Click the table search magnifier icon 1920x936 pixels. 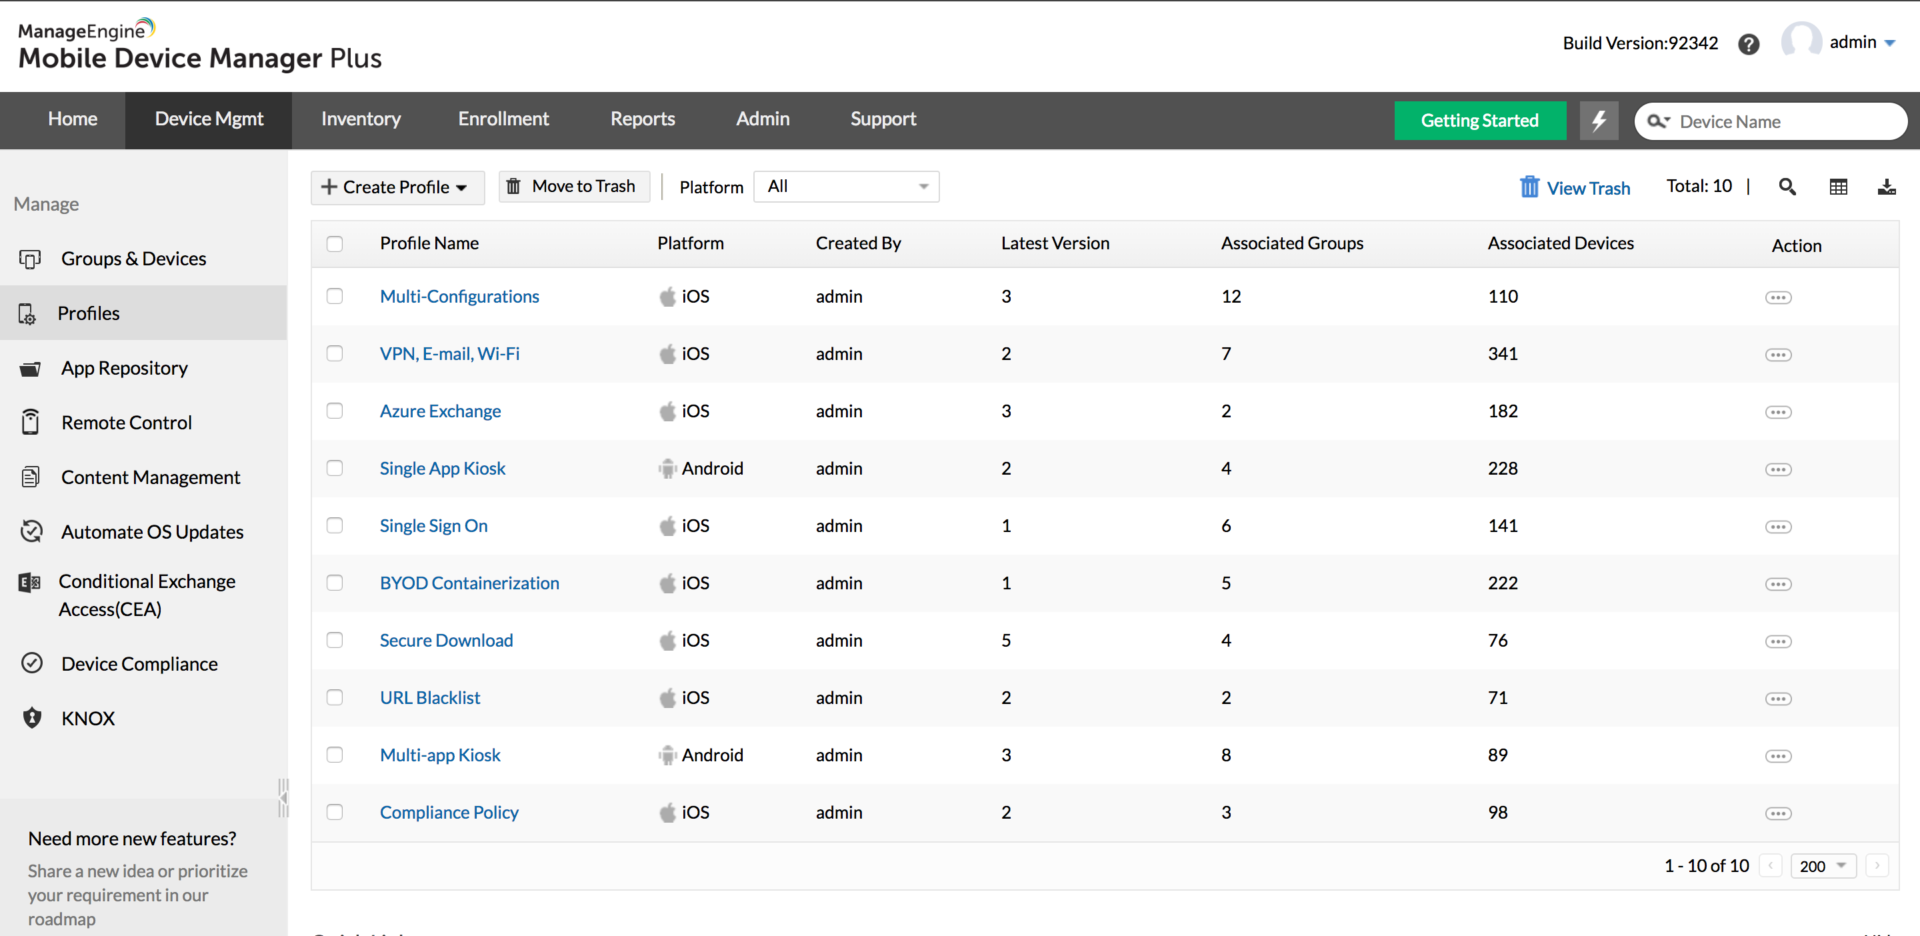pyautogui.click(x=1787, y=187)
